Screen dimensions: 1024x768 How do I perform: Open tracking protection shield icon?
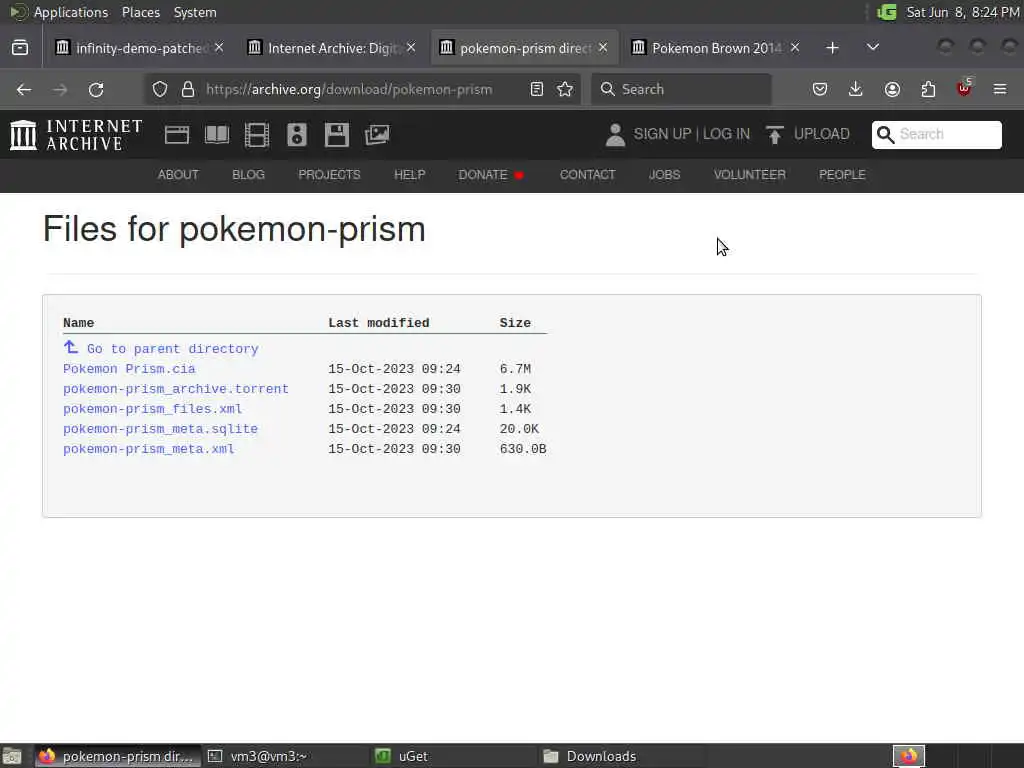pyautogui.click(x=160, y=89)
